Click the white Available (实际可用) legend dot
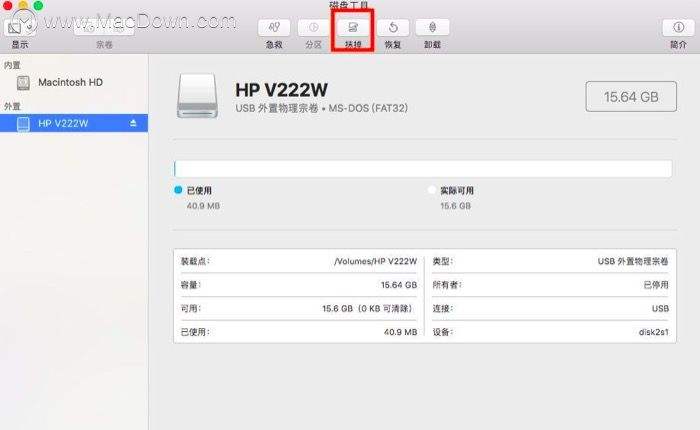 pyautogui.click(x=431, y=190)
